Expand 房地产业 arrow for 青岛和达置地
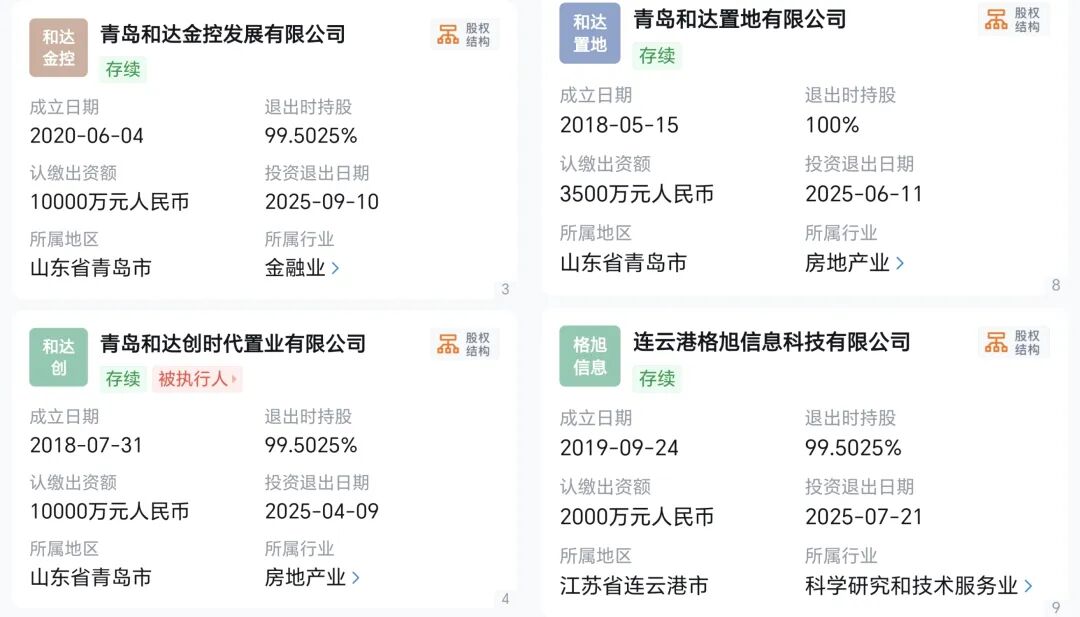Screen dimensions: 1080x617 pos(900,263)
